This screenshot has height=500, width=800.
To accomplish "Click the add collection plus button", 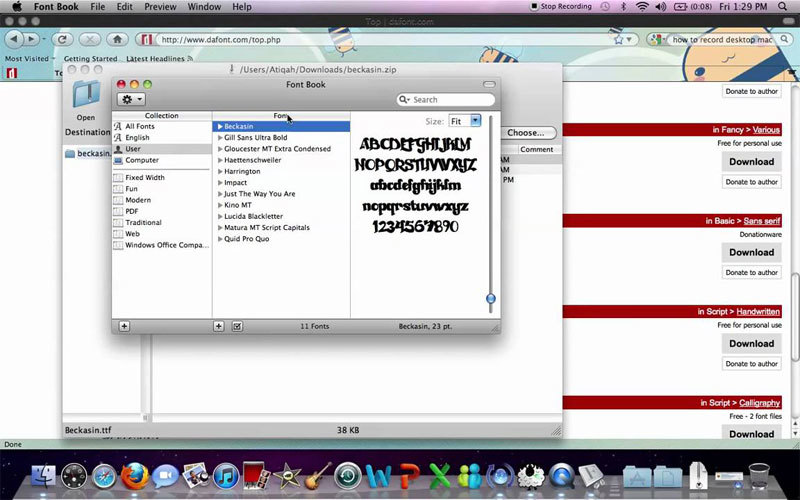I will point(124,326).
